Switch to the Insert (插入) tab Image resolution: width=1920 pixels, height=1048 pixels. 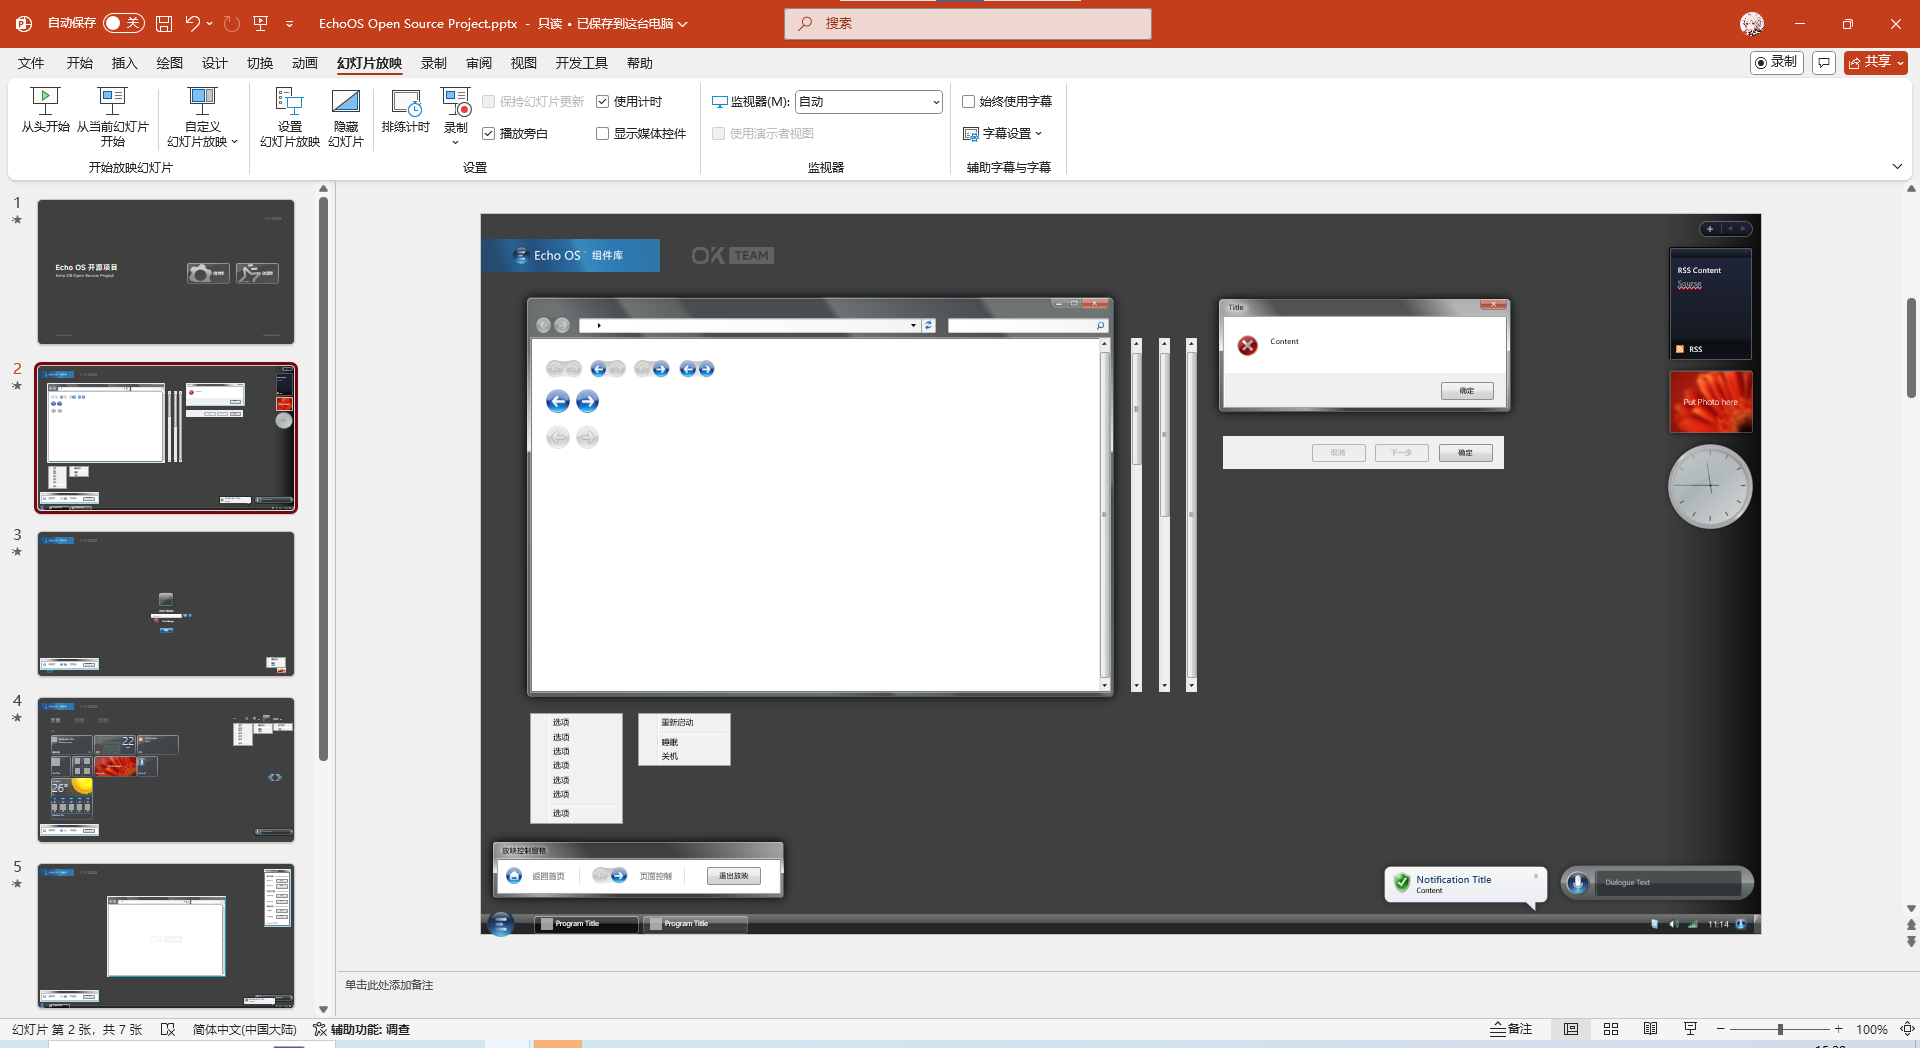pos(124,63)
